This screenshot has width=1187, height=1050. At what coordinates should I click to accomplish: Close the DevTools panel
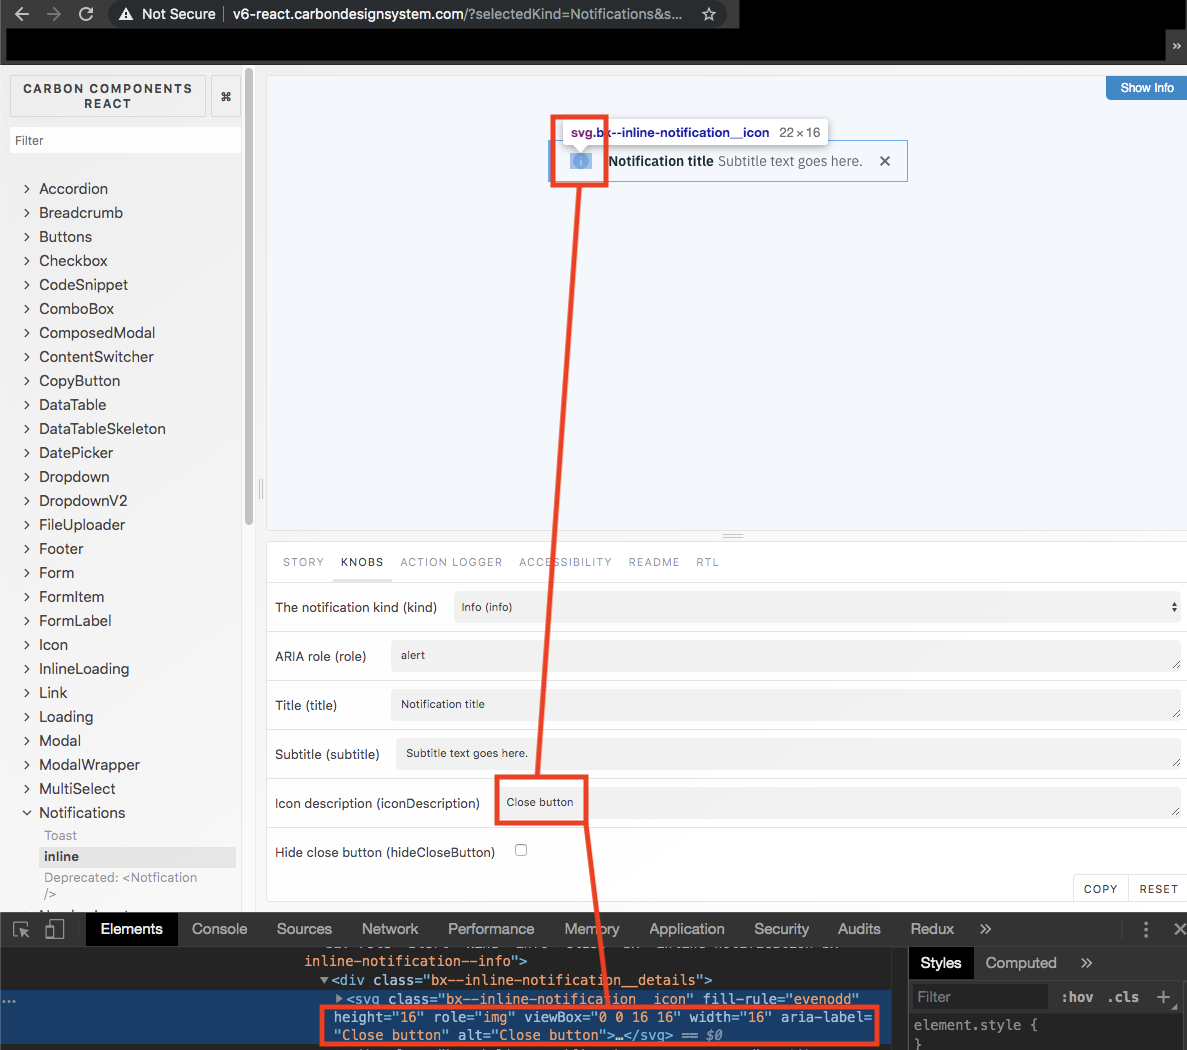tap(1179, 929)
